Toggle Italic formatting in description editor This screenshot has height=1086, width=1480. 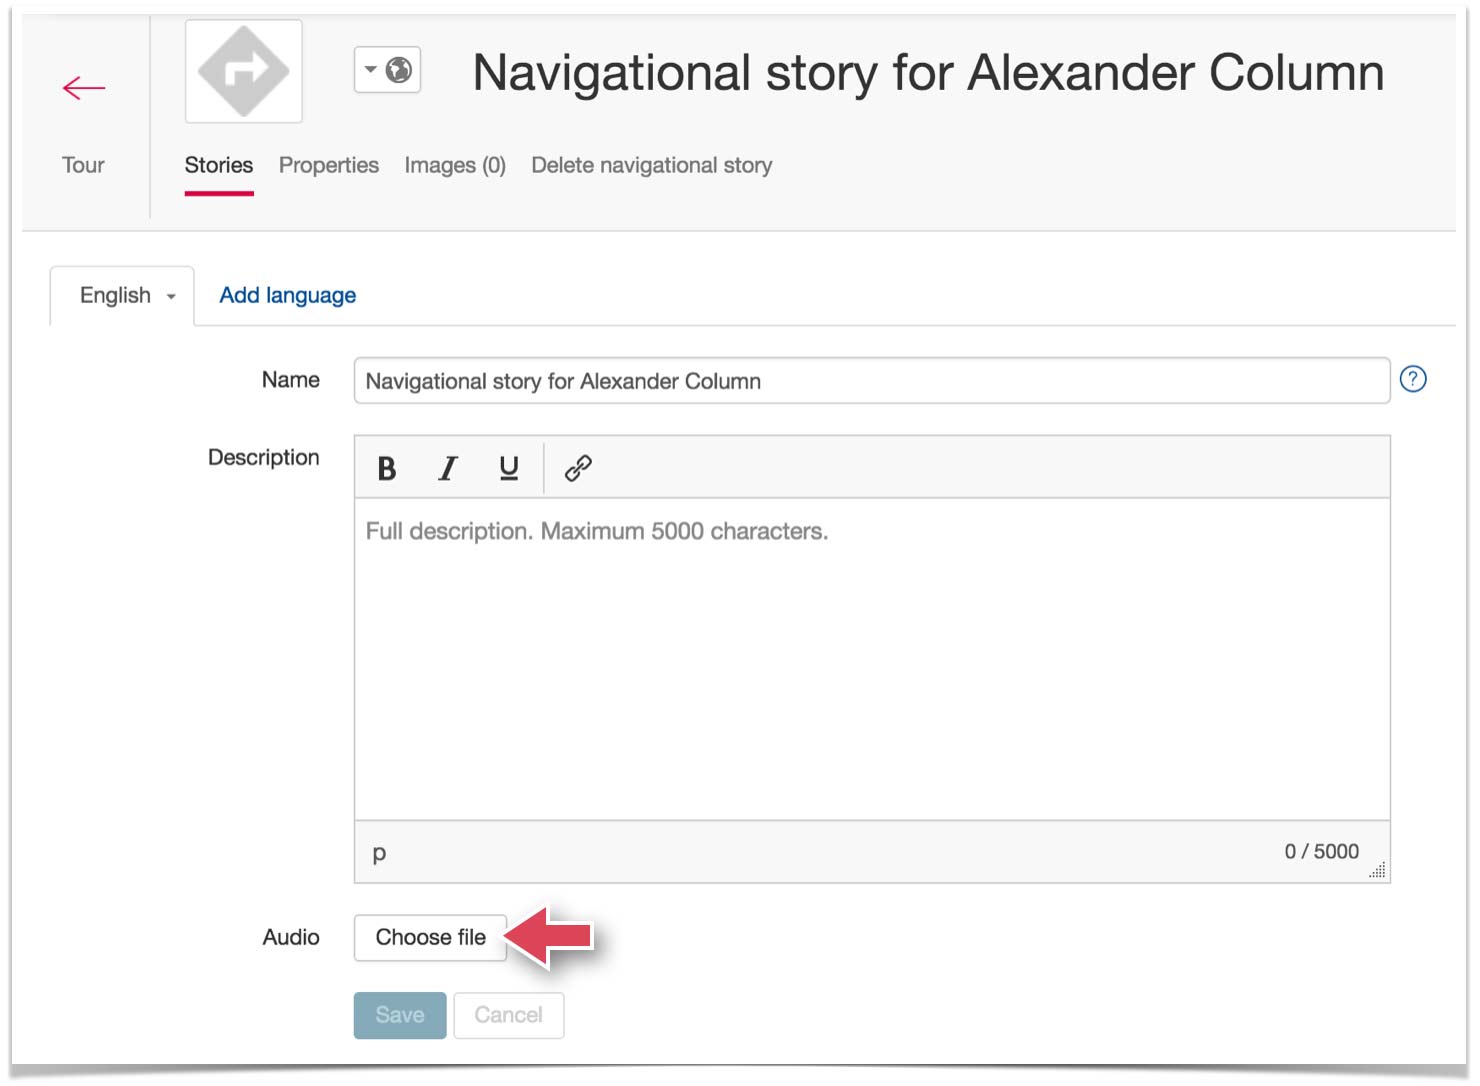pos(447,468)
